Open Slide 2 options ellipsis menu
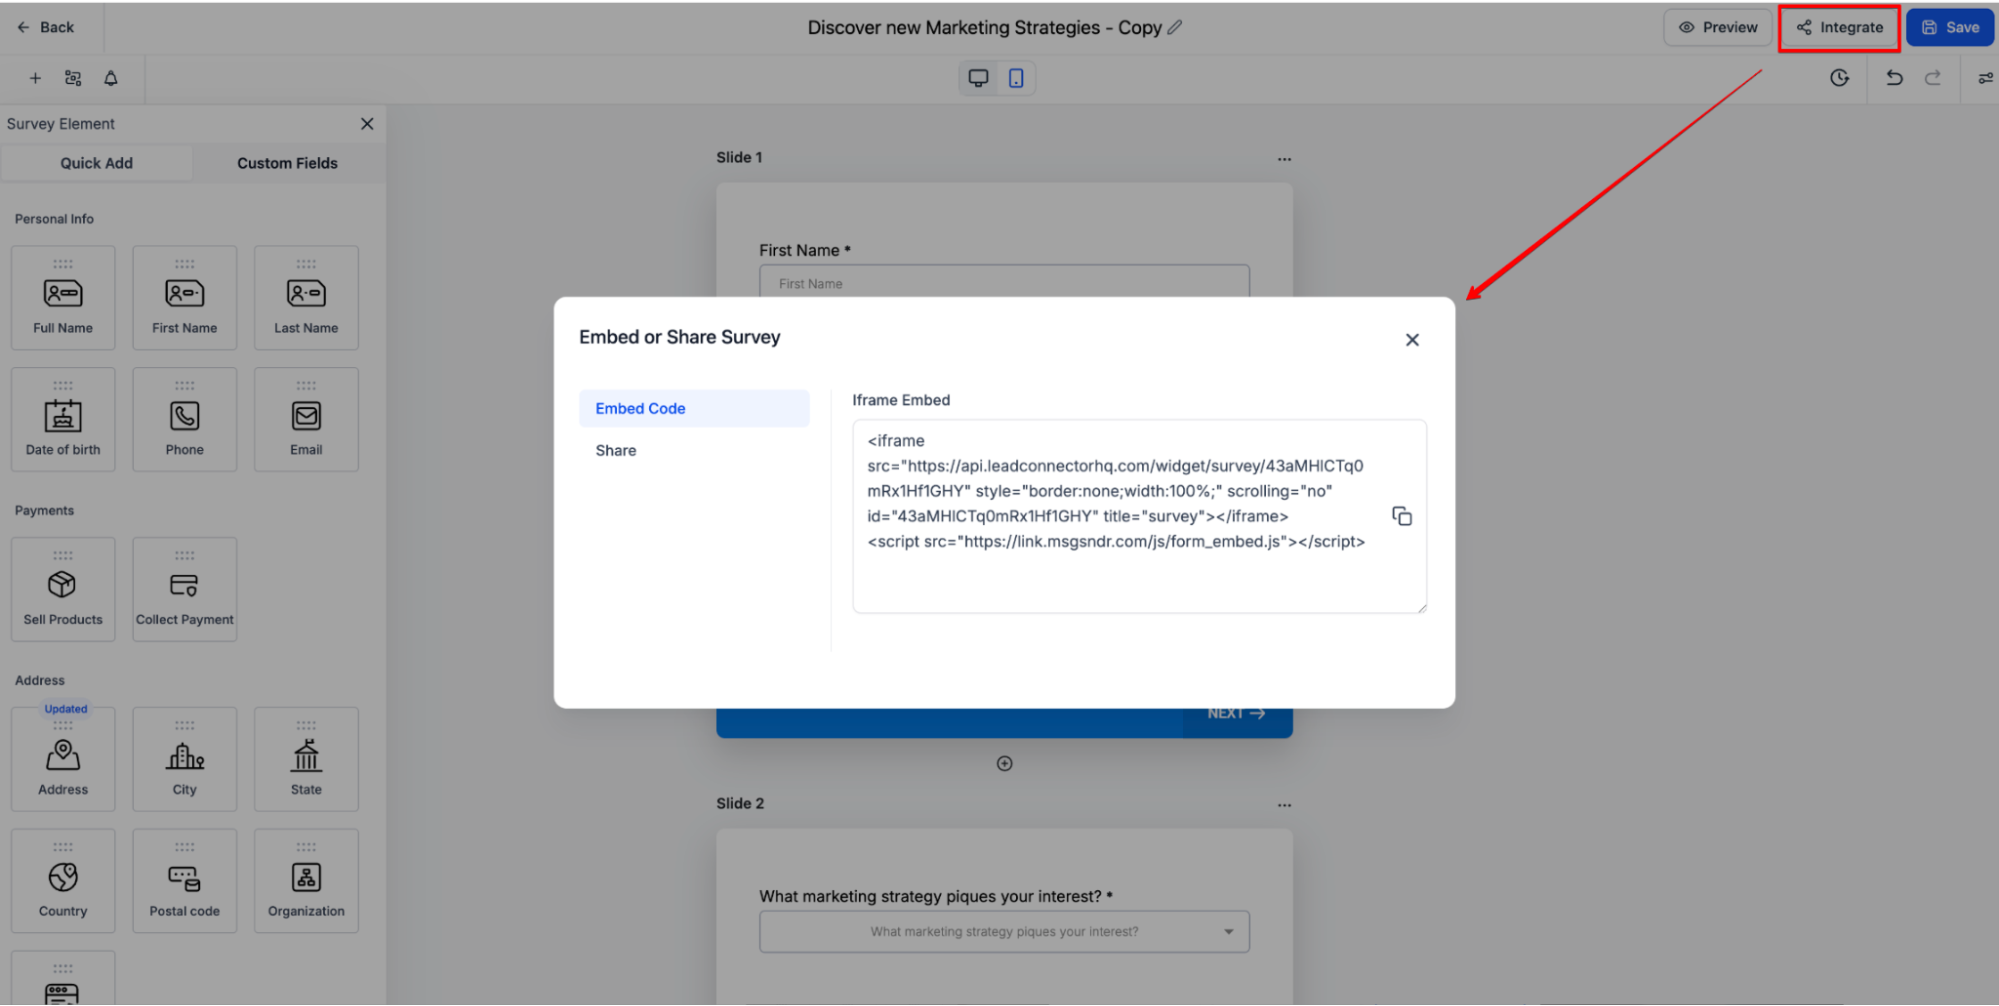Image resolution: width=1999 pixels, height=1006 pixels. coord(1284,805)
